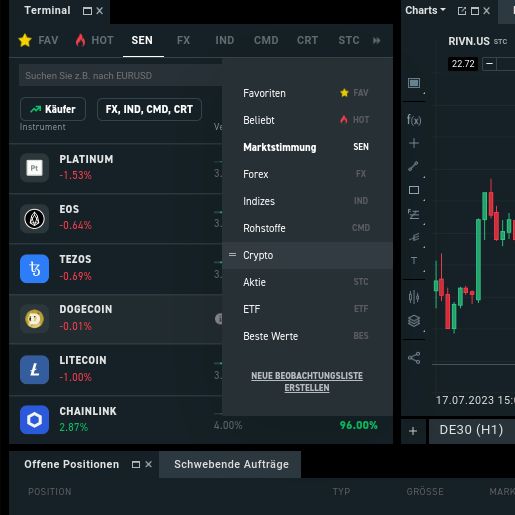Click the Platinum instrument icon
Image resolution: width=515 pixels, height=515 pixels.
pos(34,168)
